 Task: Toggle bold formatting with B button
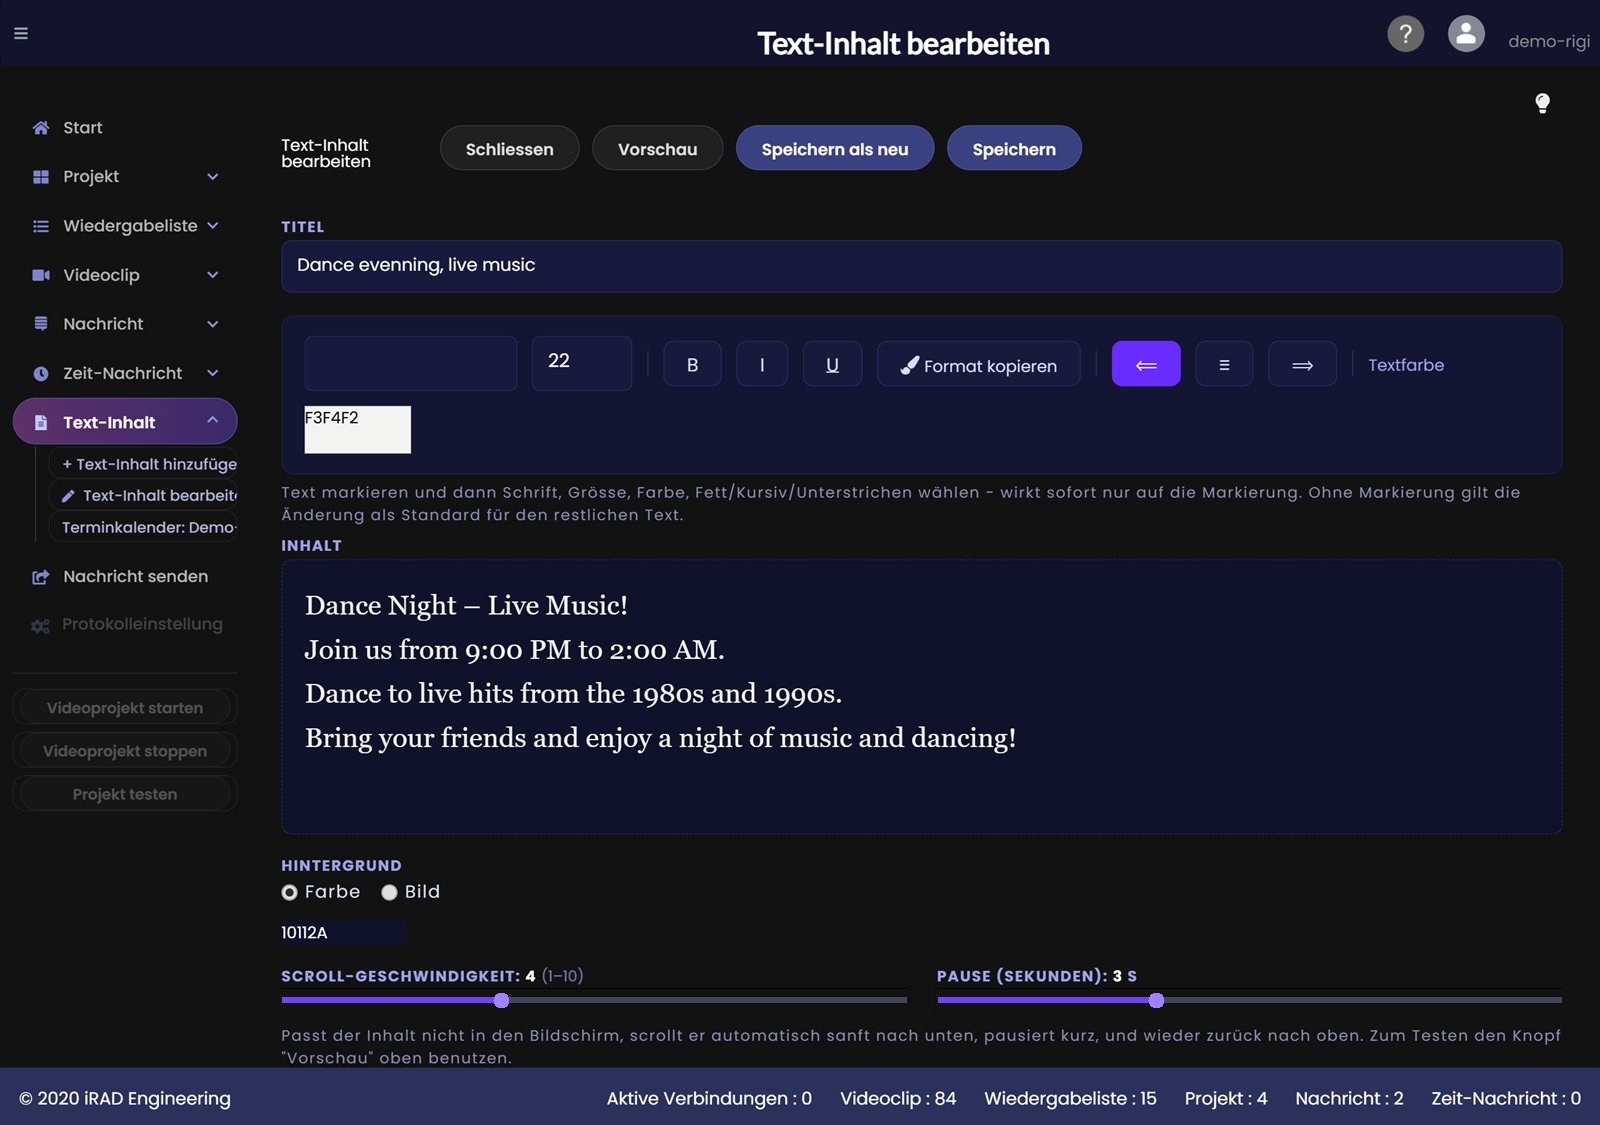coord(692,365)
